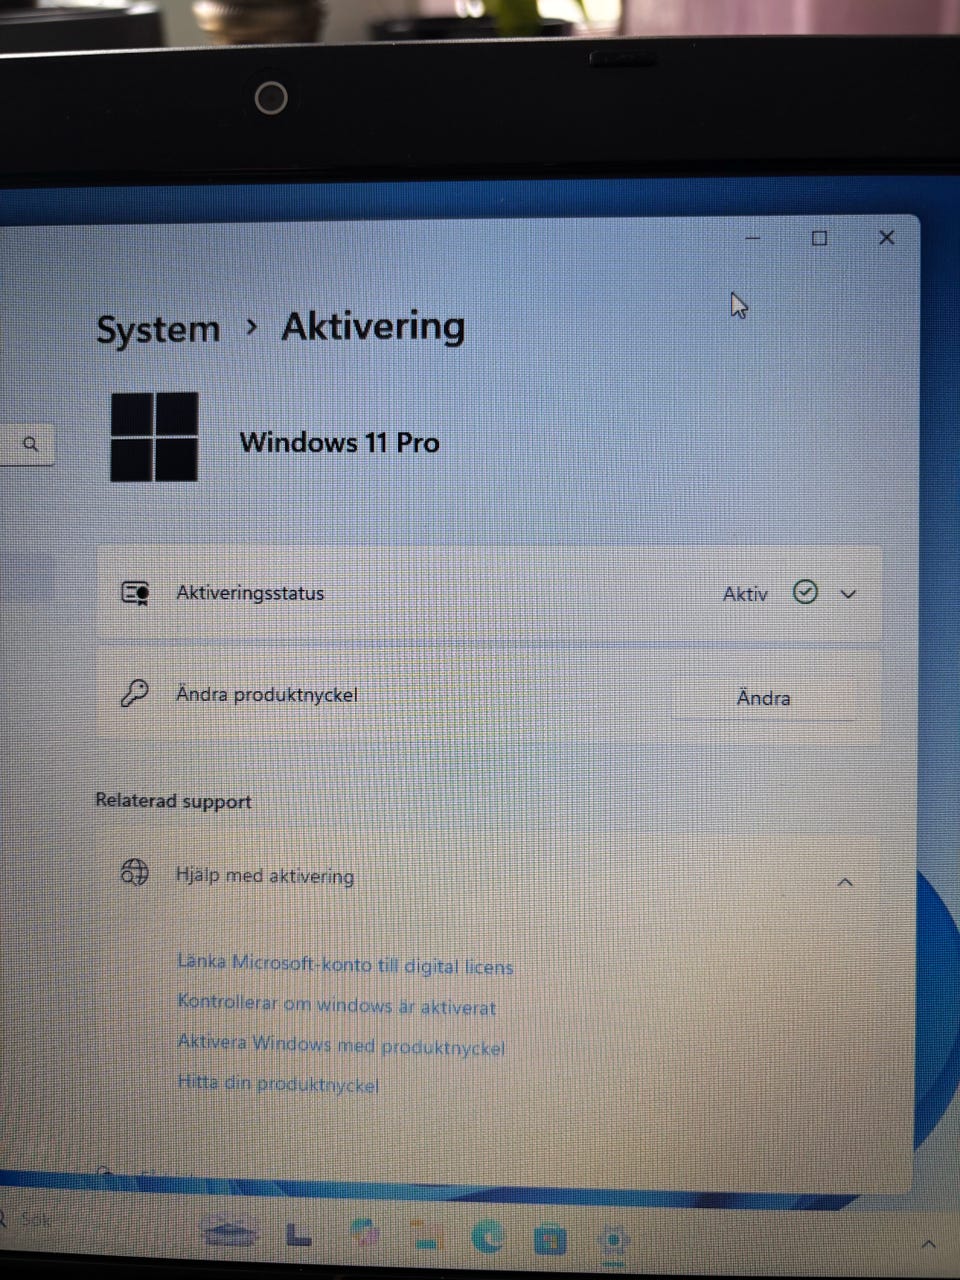
Task: Click the Aktiveringsstatus label
Action: pyautogui.click(x=250, y=593)
